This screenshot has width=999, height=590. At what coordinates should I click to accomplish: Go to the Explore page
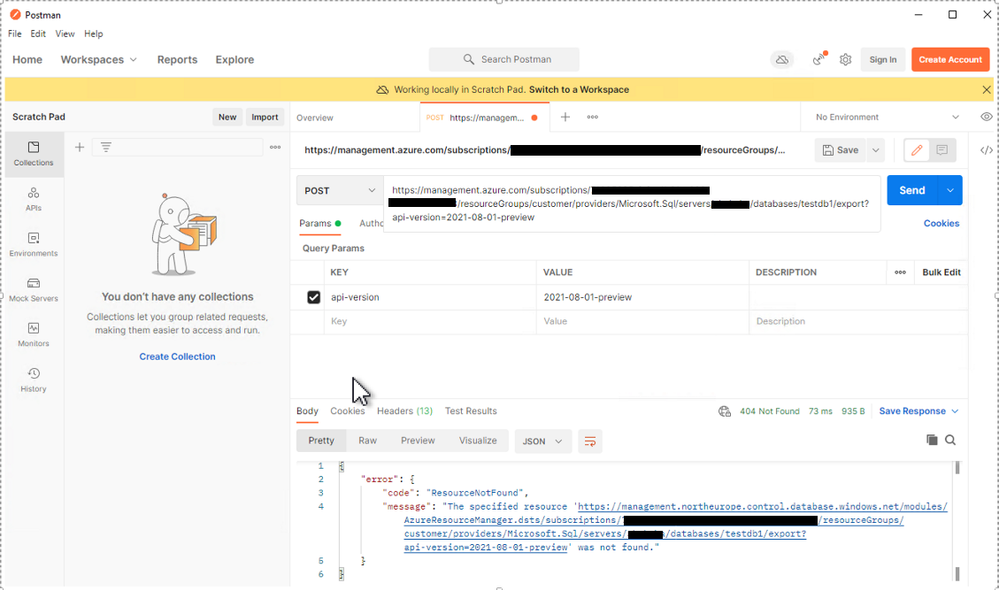(x=234, y=59)
